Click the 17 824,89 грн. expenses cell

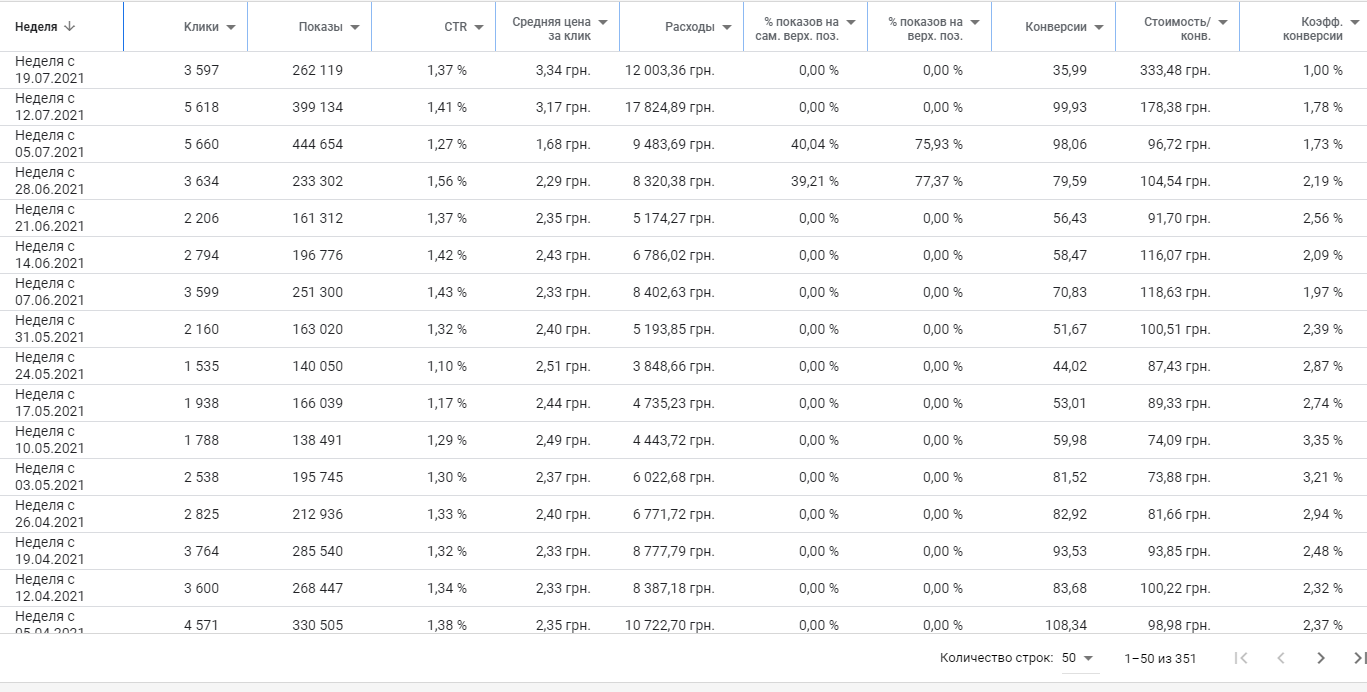point(669,107)
